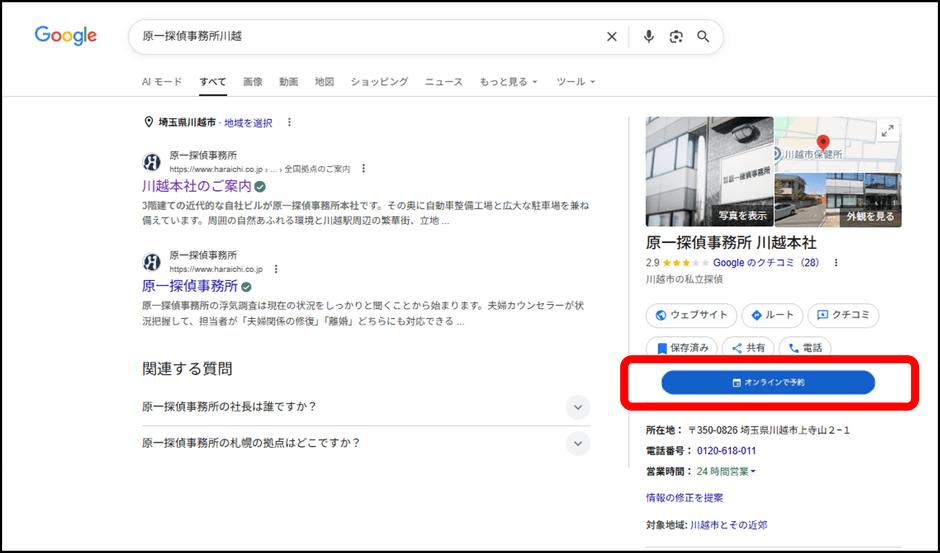Image resolution: width=940 pixels, height=553 pixels.
Task: Click the 保存済み bookmark button
Action: click(682, 348)
